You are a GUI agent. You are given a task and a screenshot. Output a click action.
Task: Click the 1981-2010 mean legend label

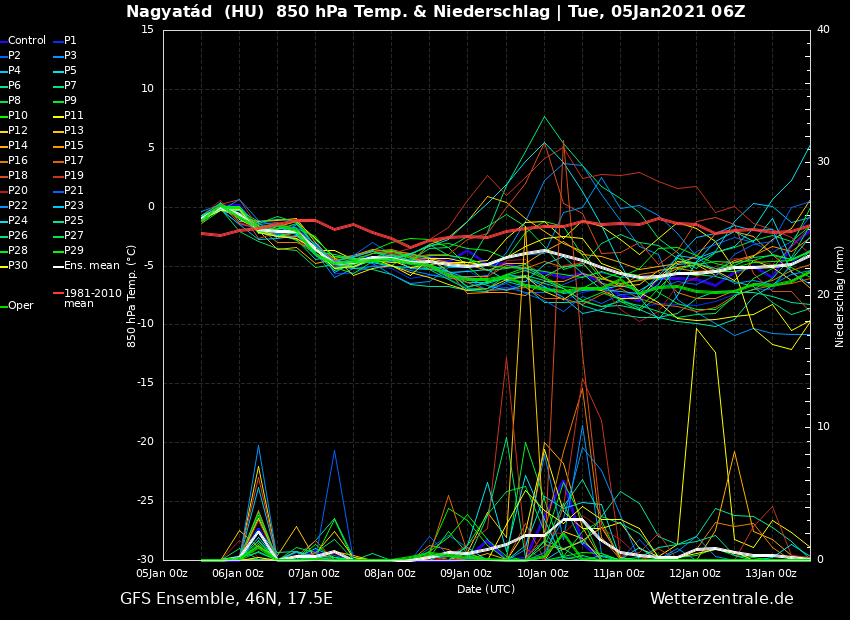click(92, 298)
